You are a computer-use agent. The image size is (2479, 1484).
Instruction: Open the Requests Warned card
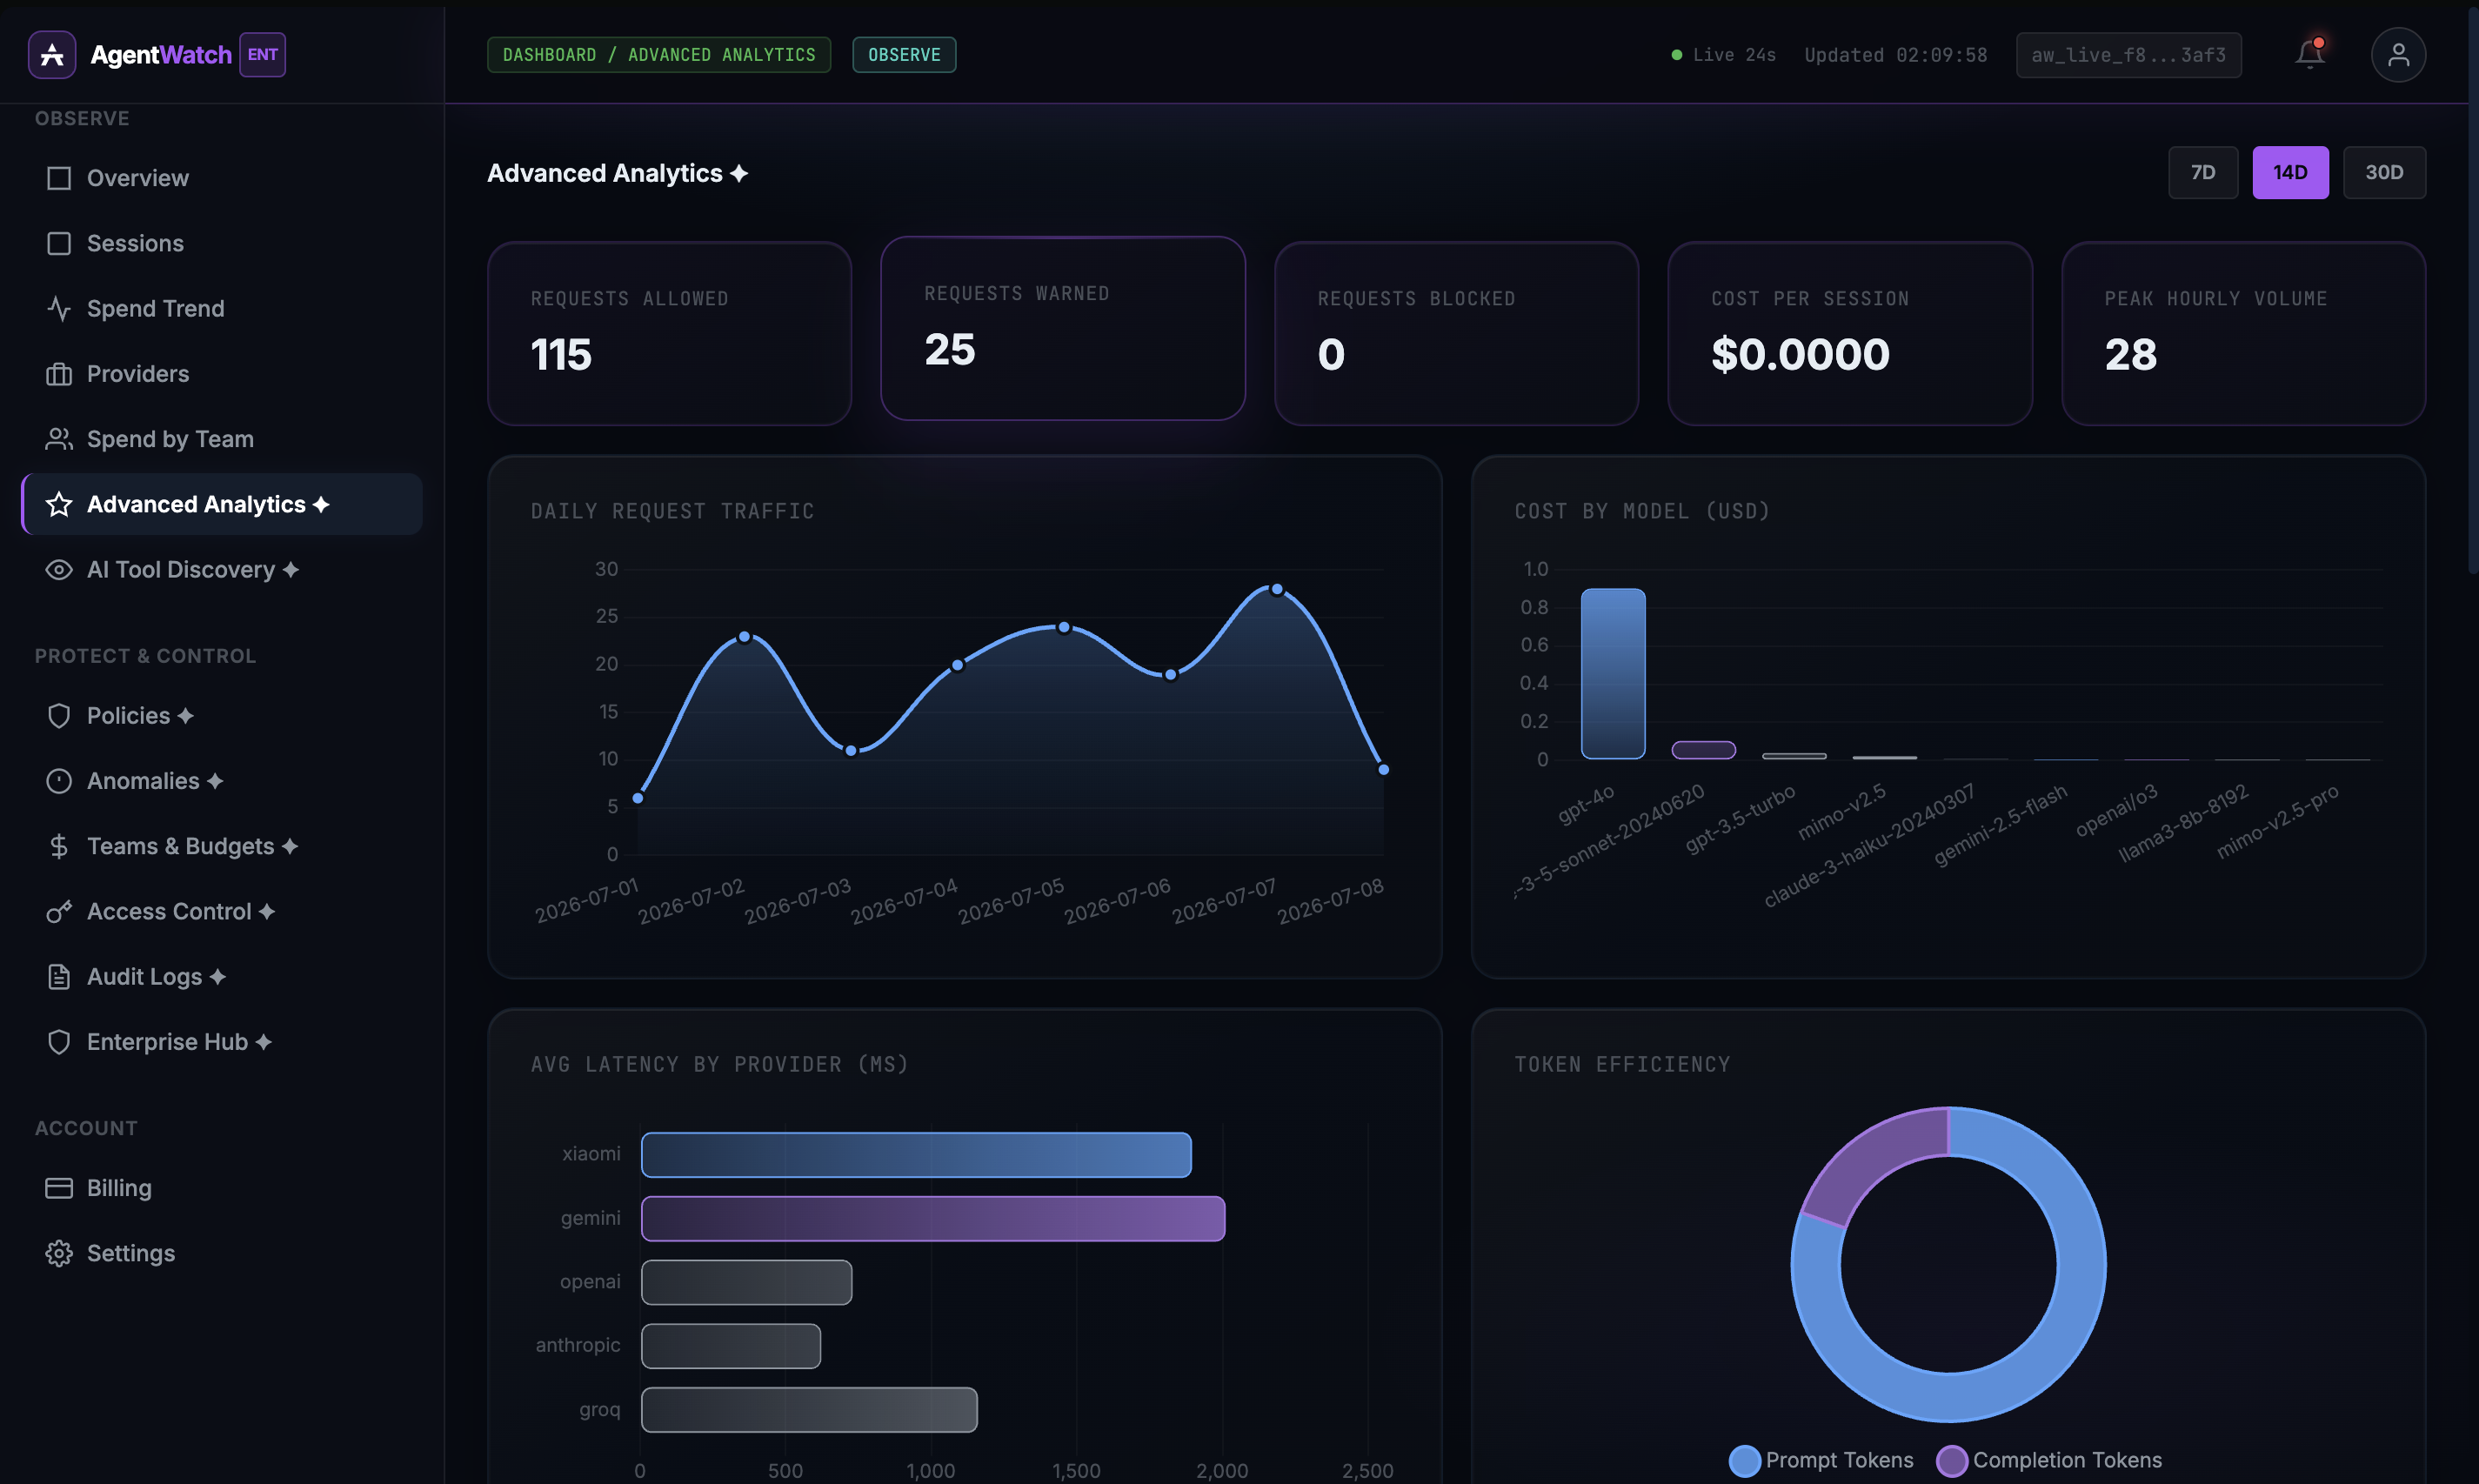click(1062, 328)
